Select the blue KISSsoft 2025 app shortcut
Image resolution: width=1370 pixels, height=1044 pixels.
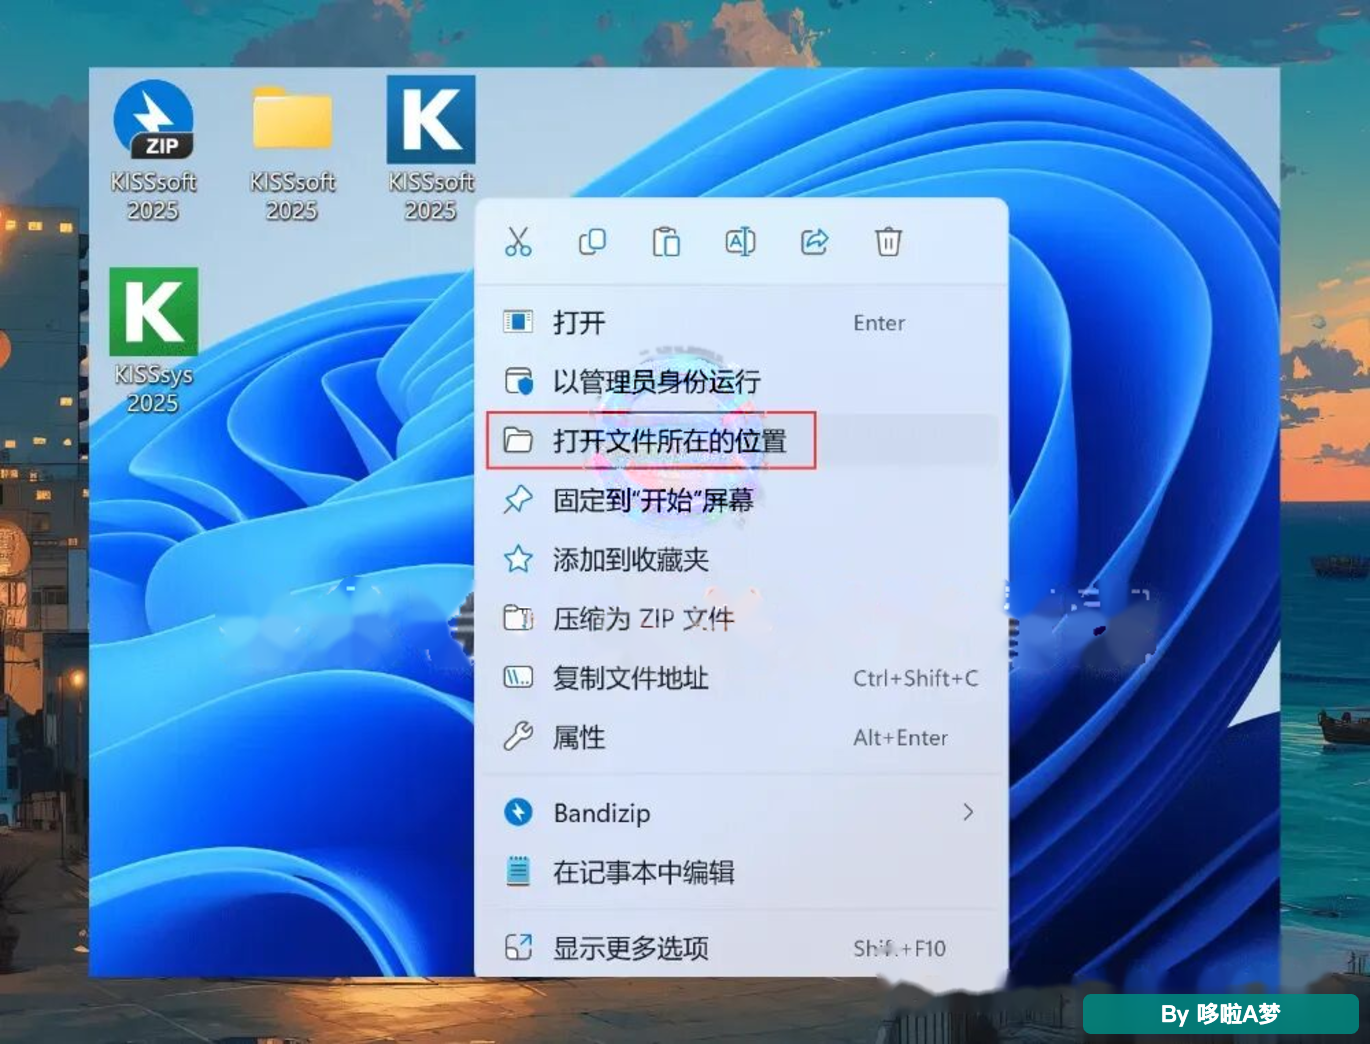tap(431, 150)
